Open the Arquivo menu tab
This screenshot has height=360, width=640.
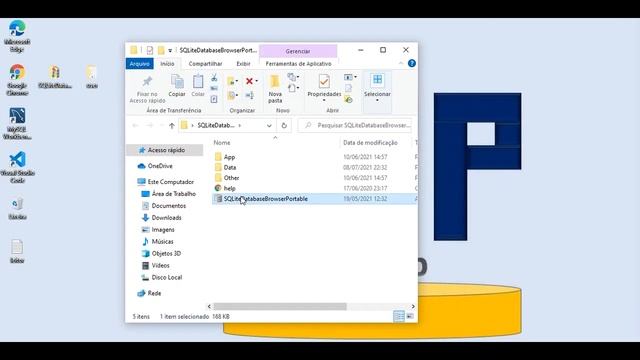[x=140, y=64]
